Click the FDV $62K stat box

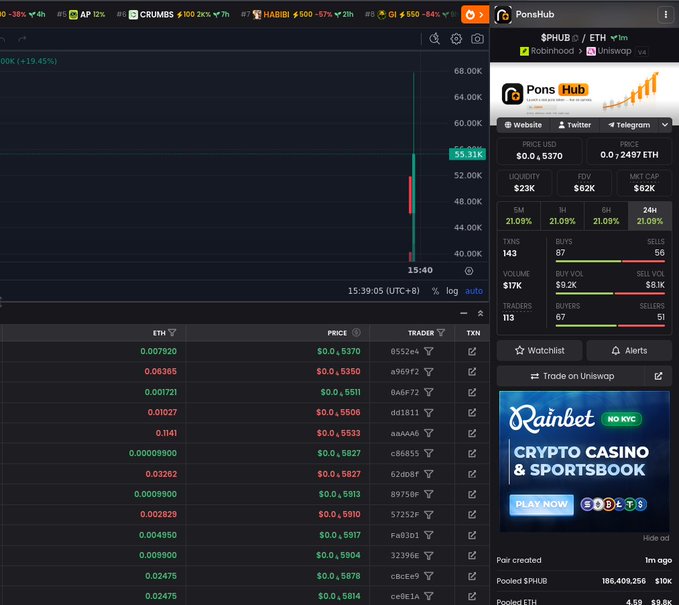(584, 183)
